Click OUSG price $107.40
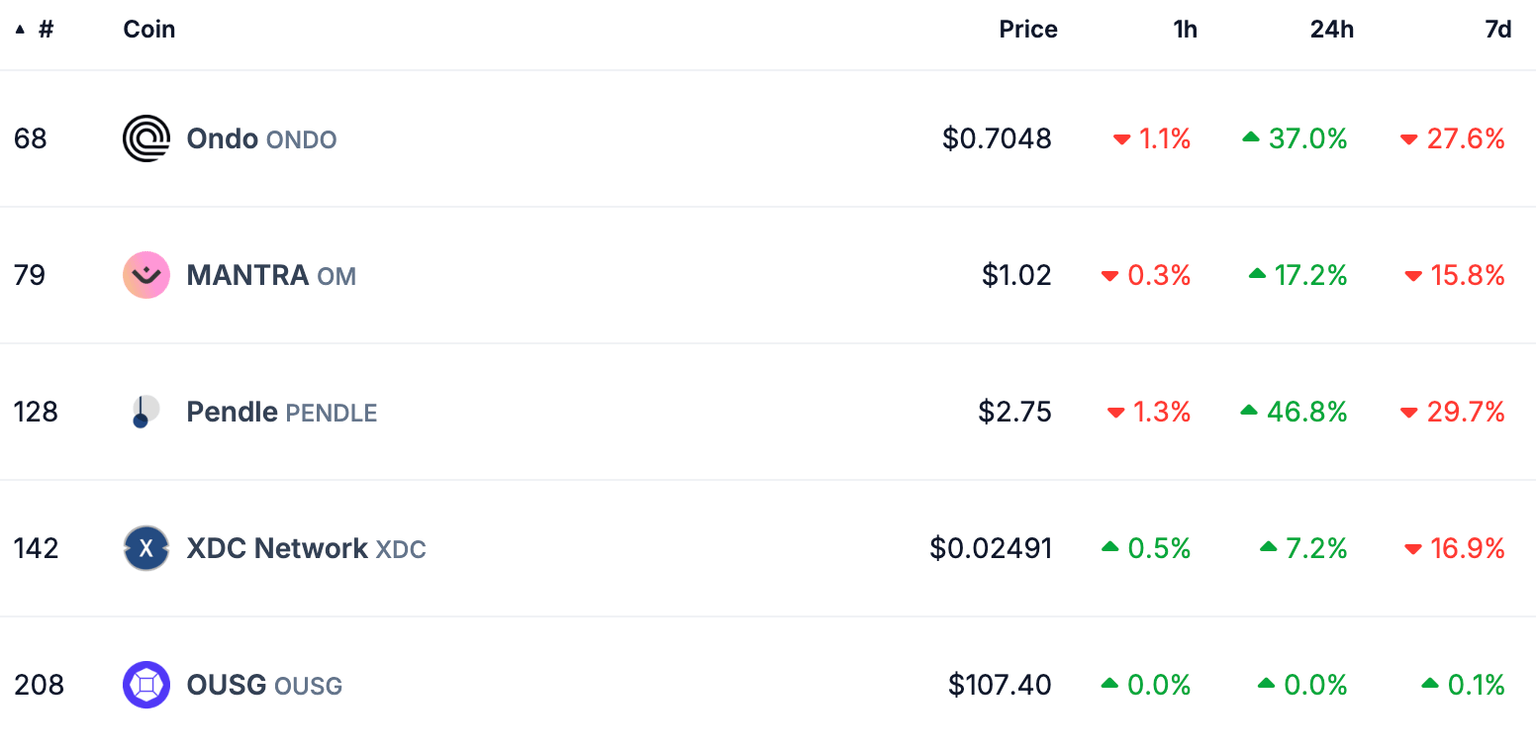Viewport: 1536px width, 748px height. pos(999,685)
